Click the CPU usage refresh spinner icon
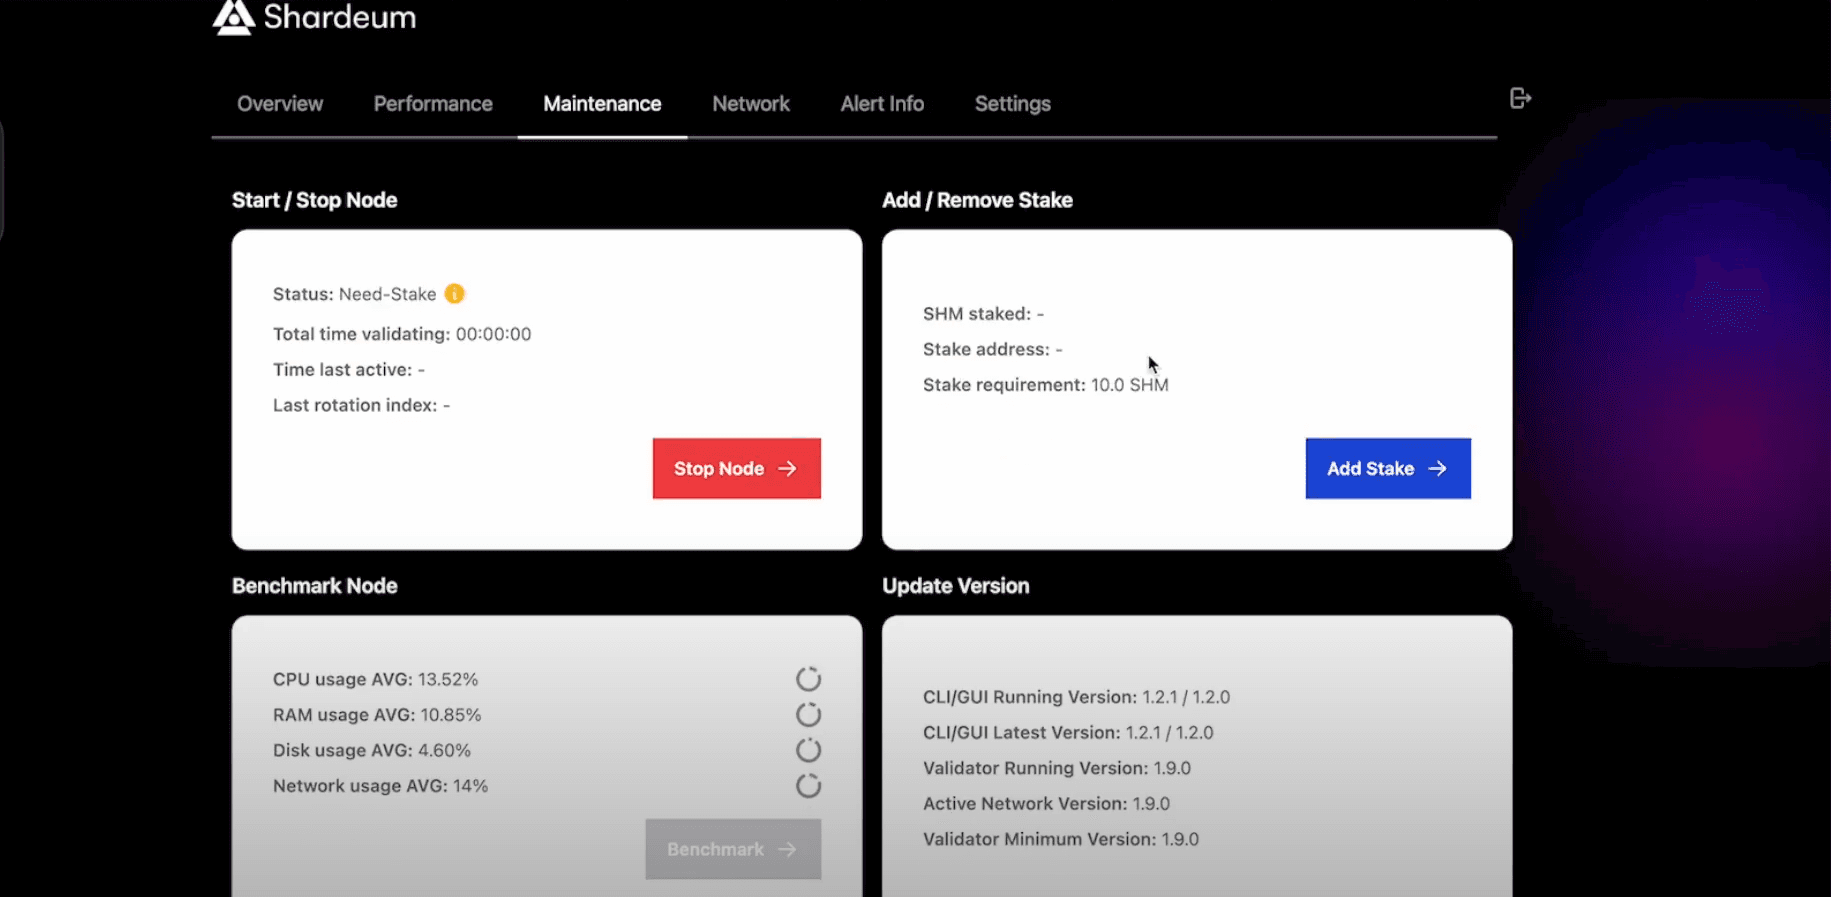Viewport: 1831px width, 897px height. tap(808, 680)
